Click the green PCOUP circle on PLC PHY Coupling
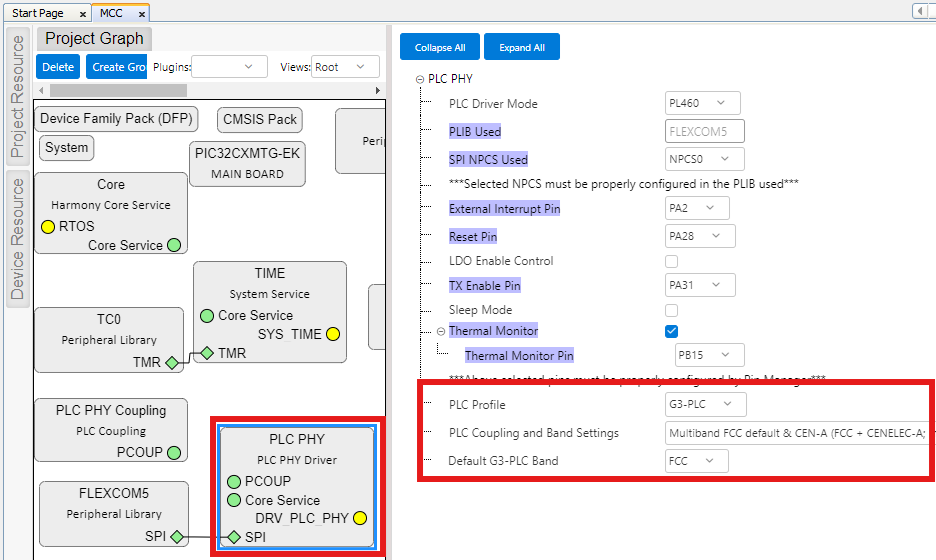The width and height of the screenshot is (936, 560). pos(174,453)
